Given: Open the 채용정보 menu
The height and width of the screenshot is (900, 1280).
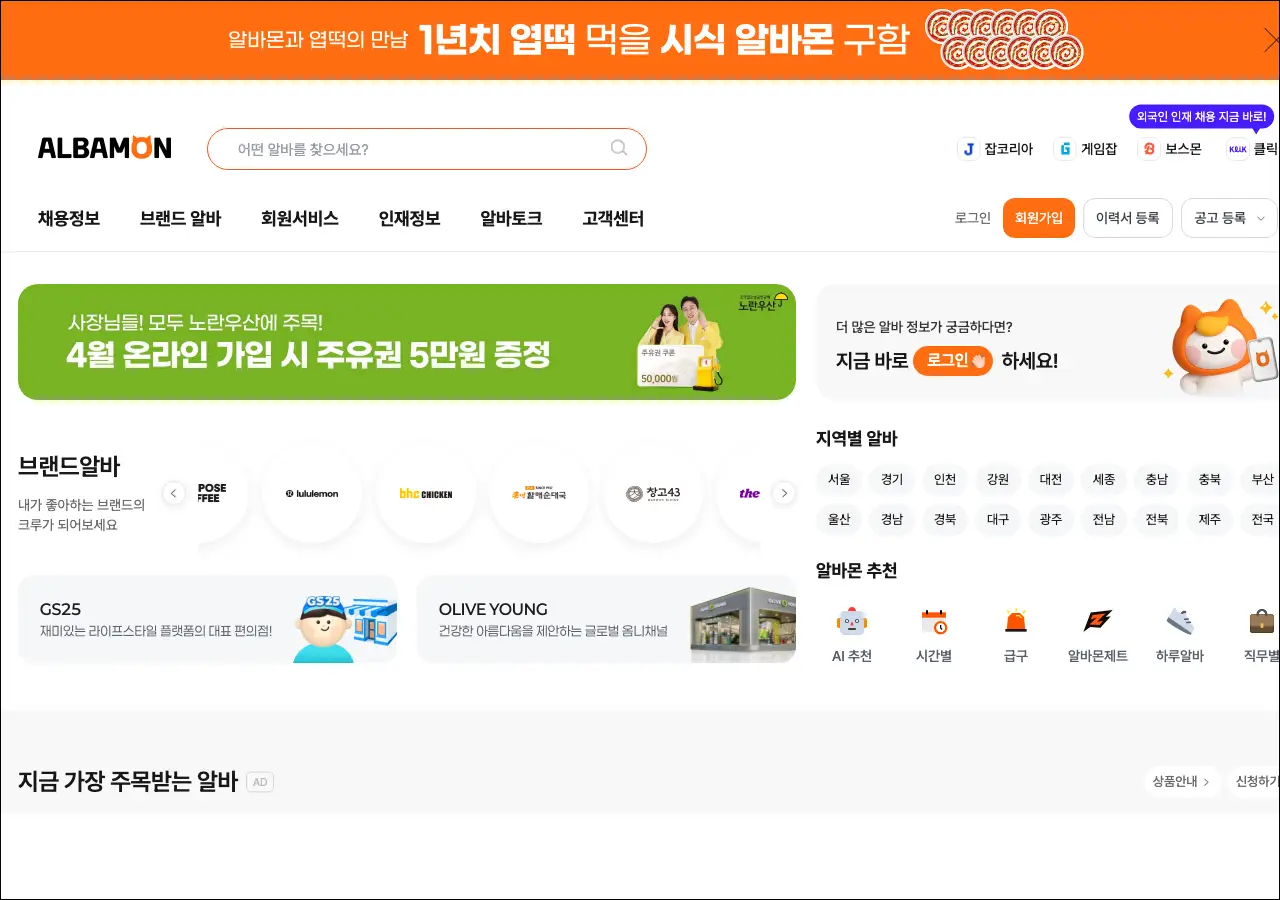Looking at the screenshot, I should point(69,218).
